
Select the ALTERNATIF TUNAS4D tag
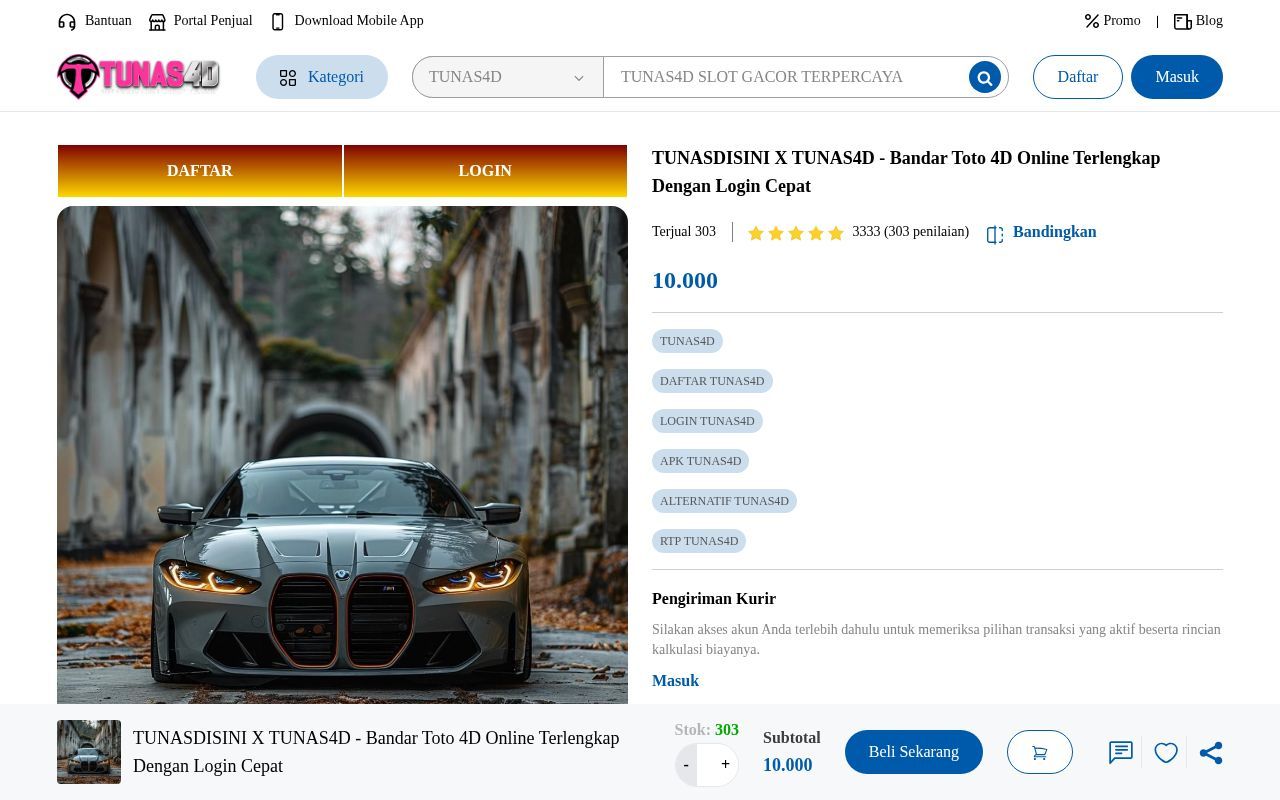[x=724, y=501]
